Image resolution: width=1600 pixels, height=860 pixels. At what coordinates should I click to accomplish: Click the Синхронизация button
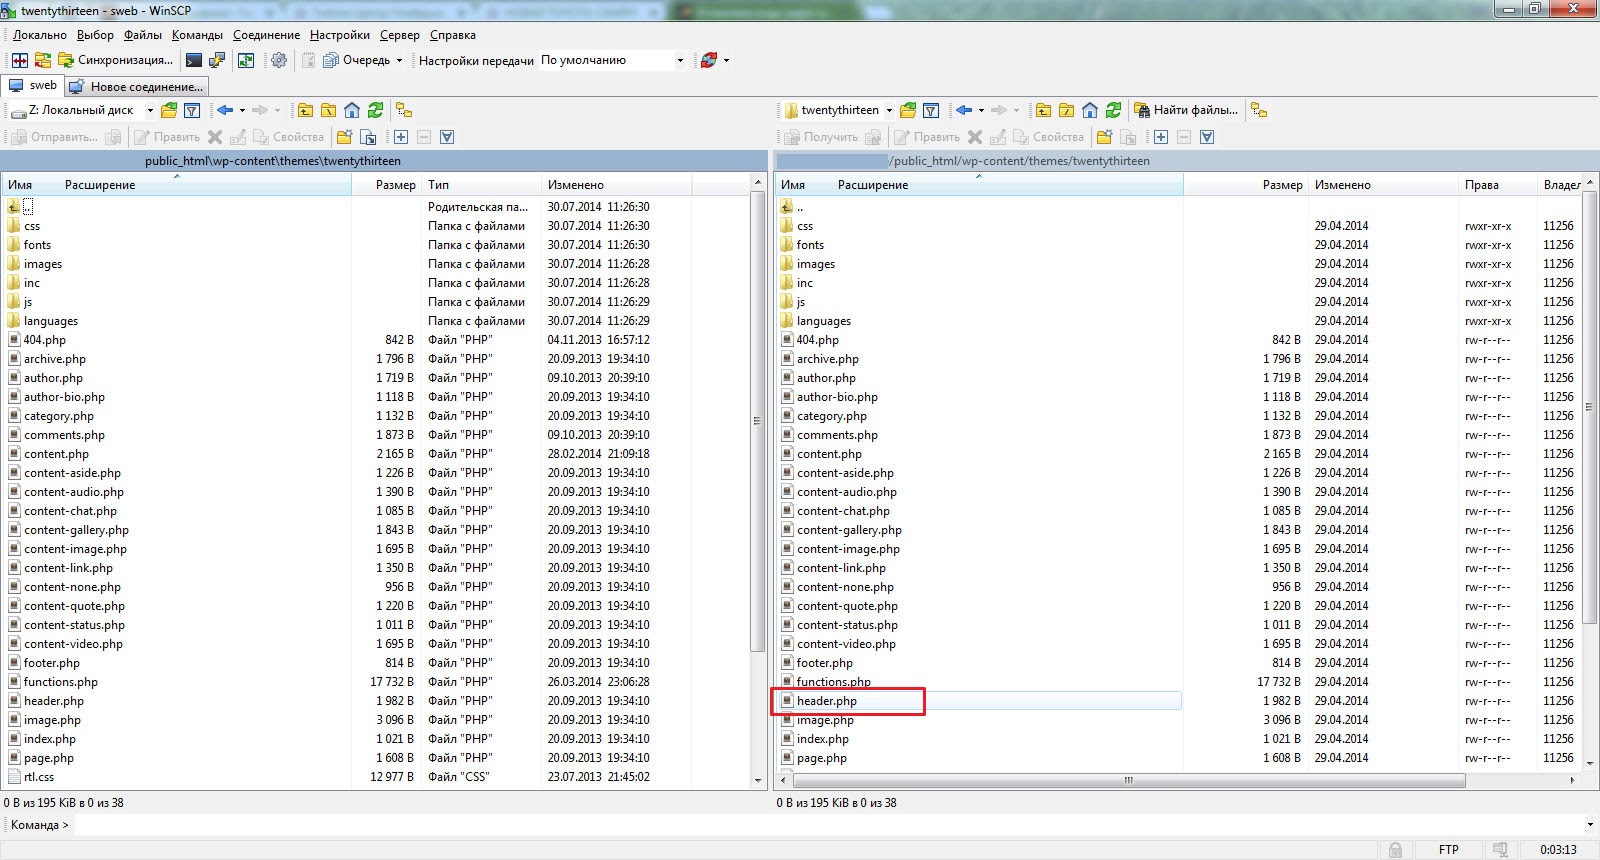[116, 60]
